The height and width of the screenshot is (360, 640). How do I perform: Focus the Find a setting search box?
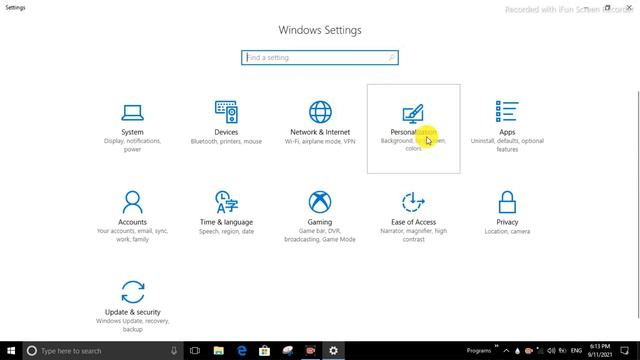[x=320, y=58]
